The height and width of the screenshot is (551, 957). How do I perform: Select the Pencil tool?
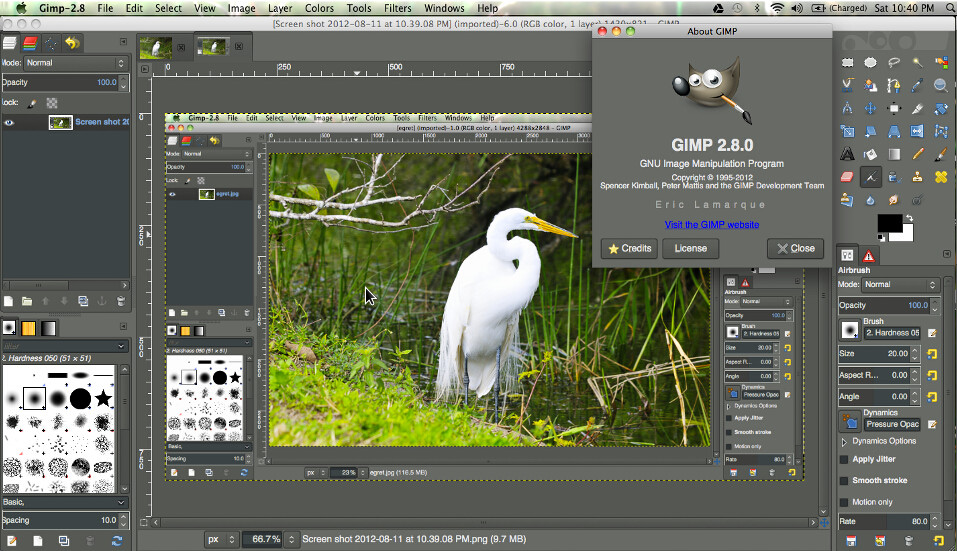click(917, 154)
